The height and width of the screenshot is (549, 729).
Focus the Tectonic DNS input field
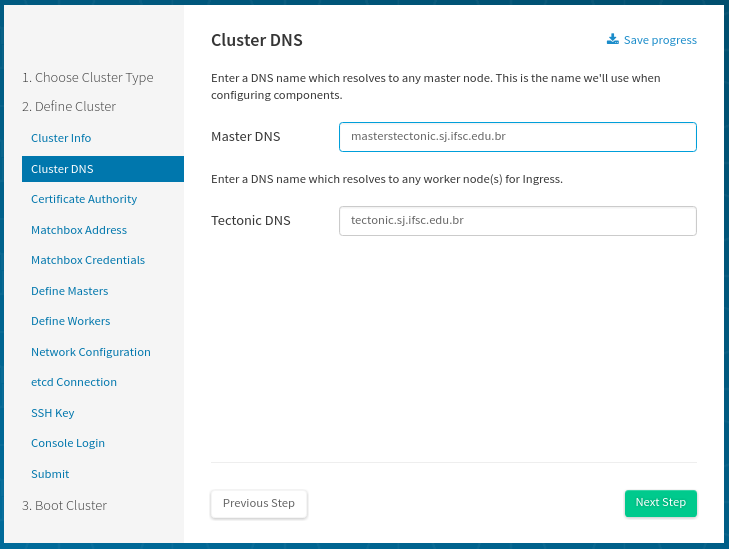(517, 221)
